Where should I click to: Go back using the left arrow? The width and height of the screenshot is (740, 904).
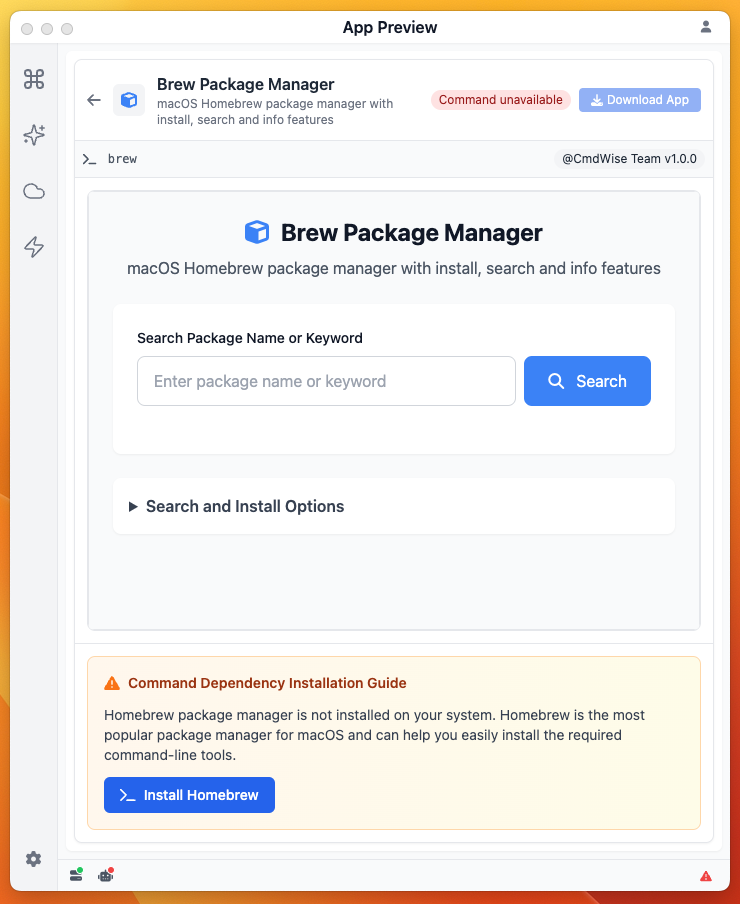[x=94, y=100]
